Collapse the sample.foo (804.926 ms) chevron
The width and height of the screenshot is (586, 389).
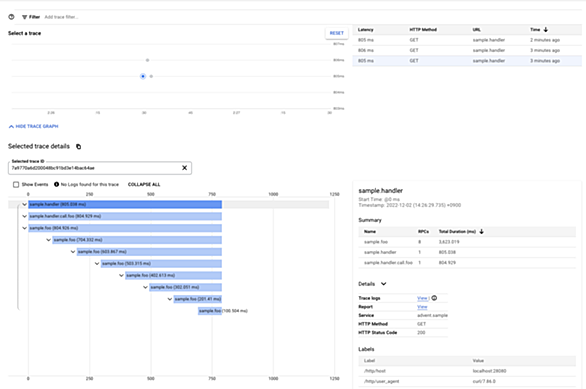coord(25,228)
